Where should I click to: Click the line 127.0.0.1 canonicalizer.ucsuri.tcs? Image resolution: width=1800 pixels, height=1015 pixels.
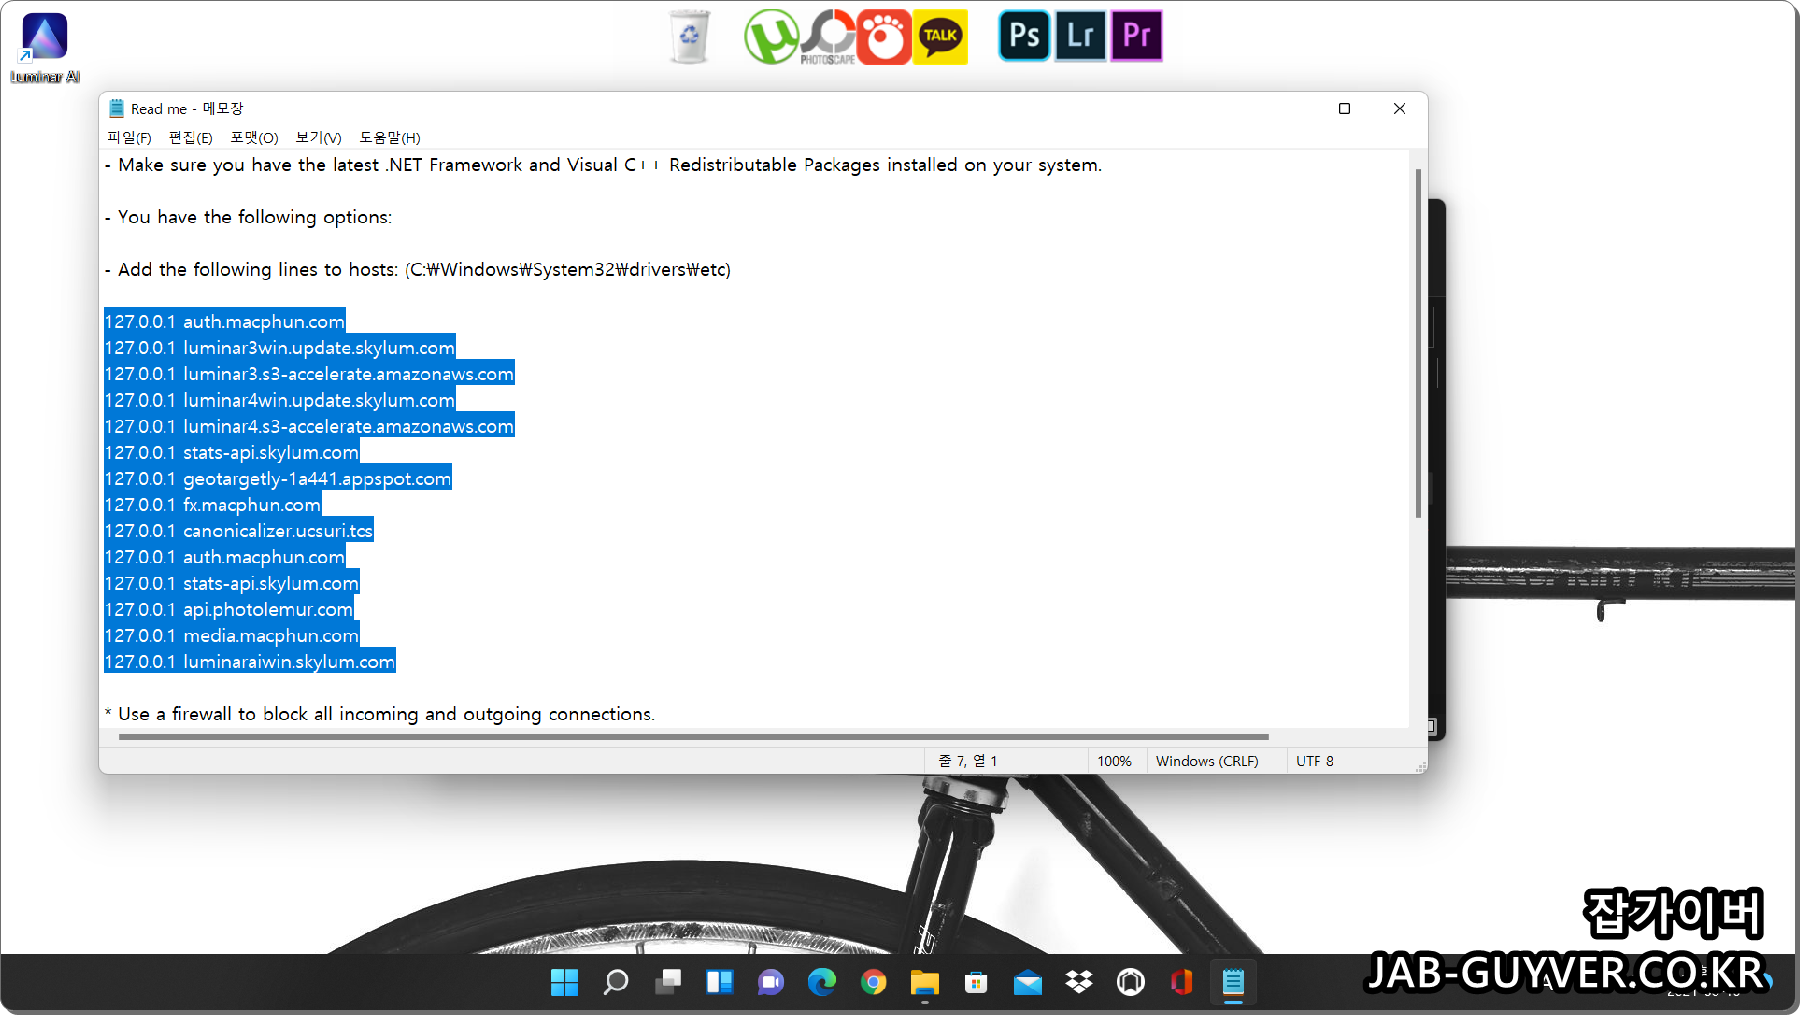(239, 530)
